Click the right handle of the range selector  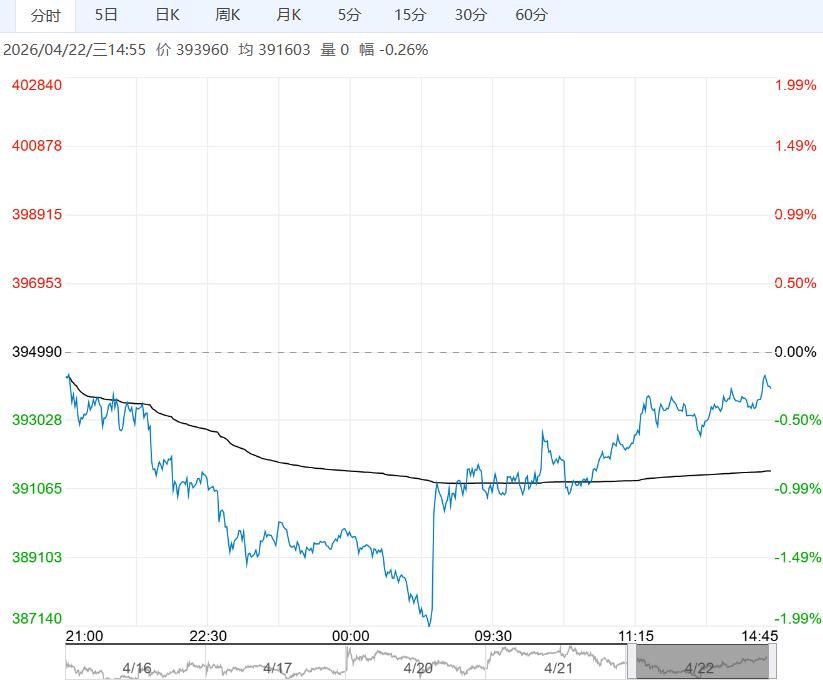tap(773, 662)
